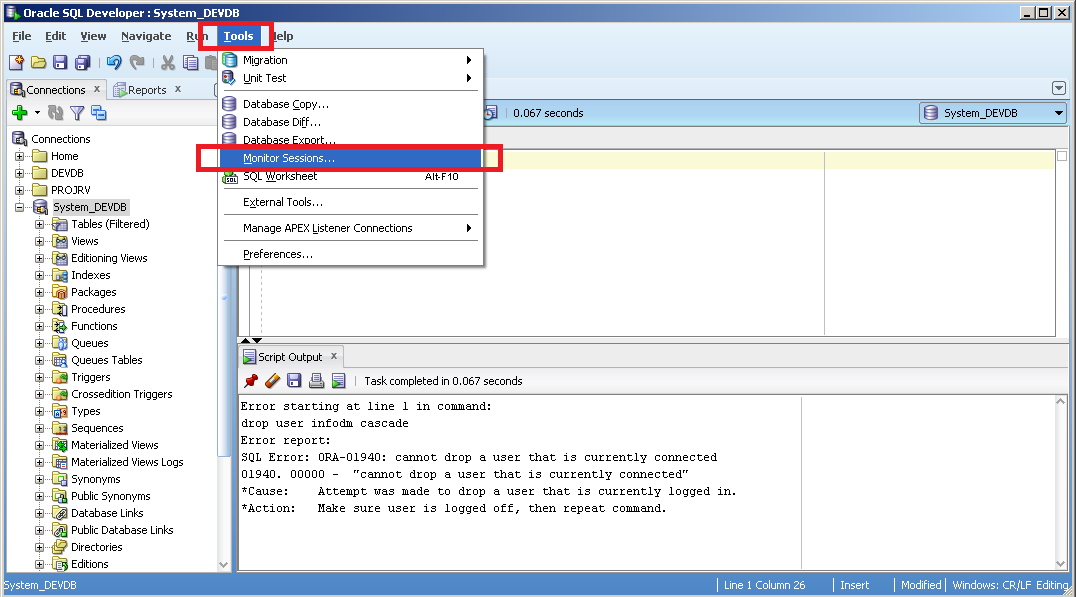The image size is (1076, 597).
Task: Click green plus New Connection icon
Action: (x=20, y=113)
